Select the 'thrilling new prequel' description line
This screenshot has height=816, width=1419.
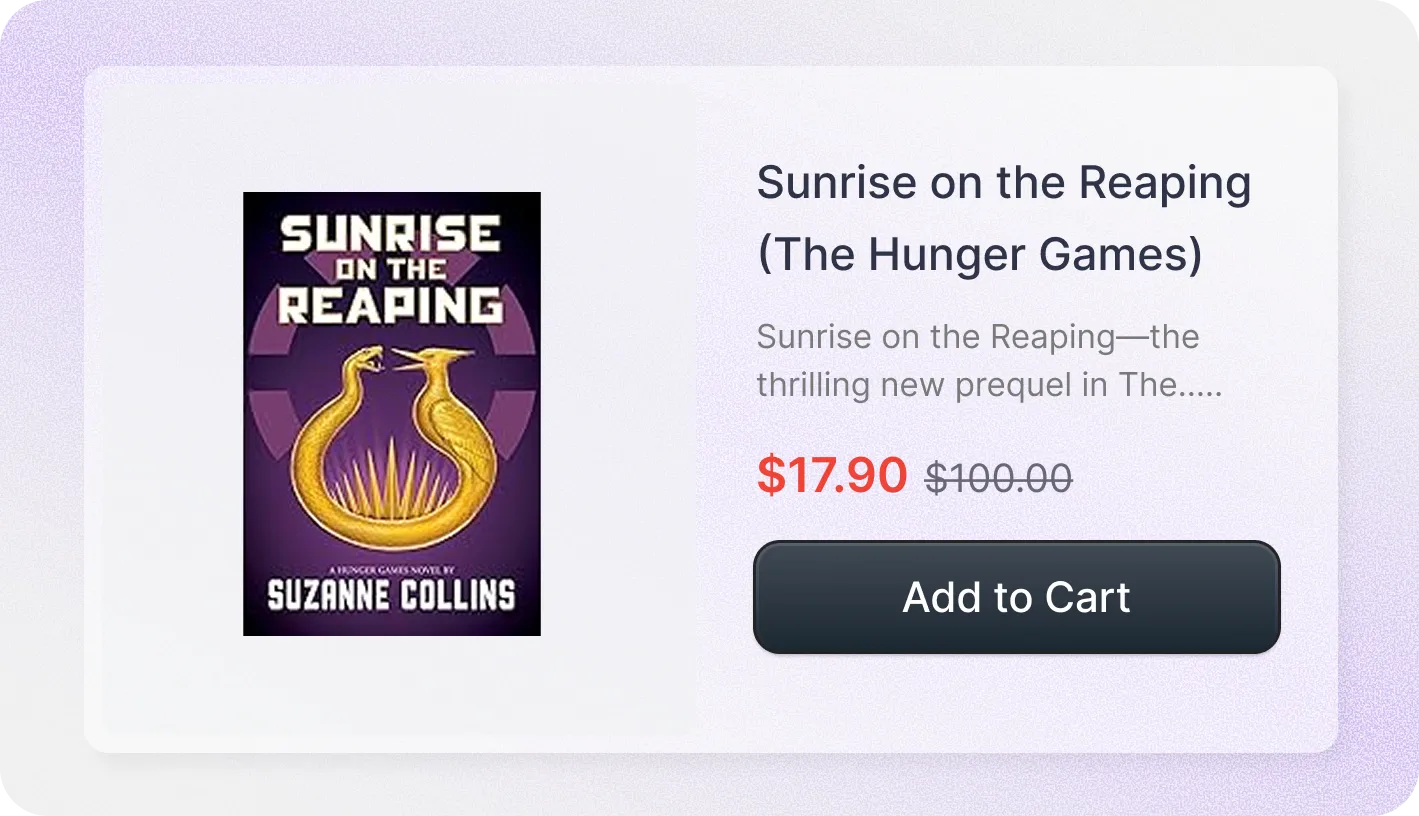[990, 385]
